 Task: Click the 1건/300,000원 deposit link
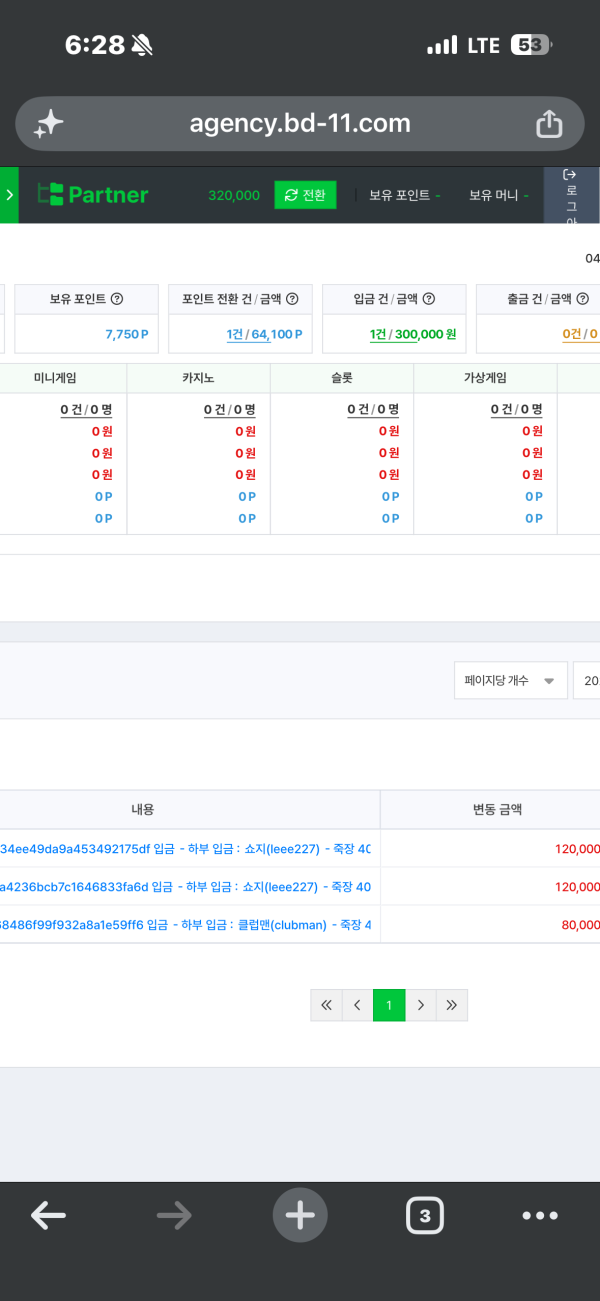pyautogui.click(x=413, y=334)
